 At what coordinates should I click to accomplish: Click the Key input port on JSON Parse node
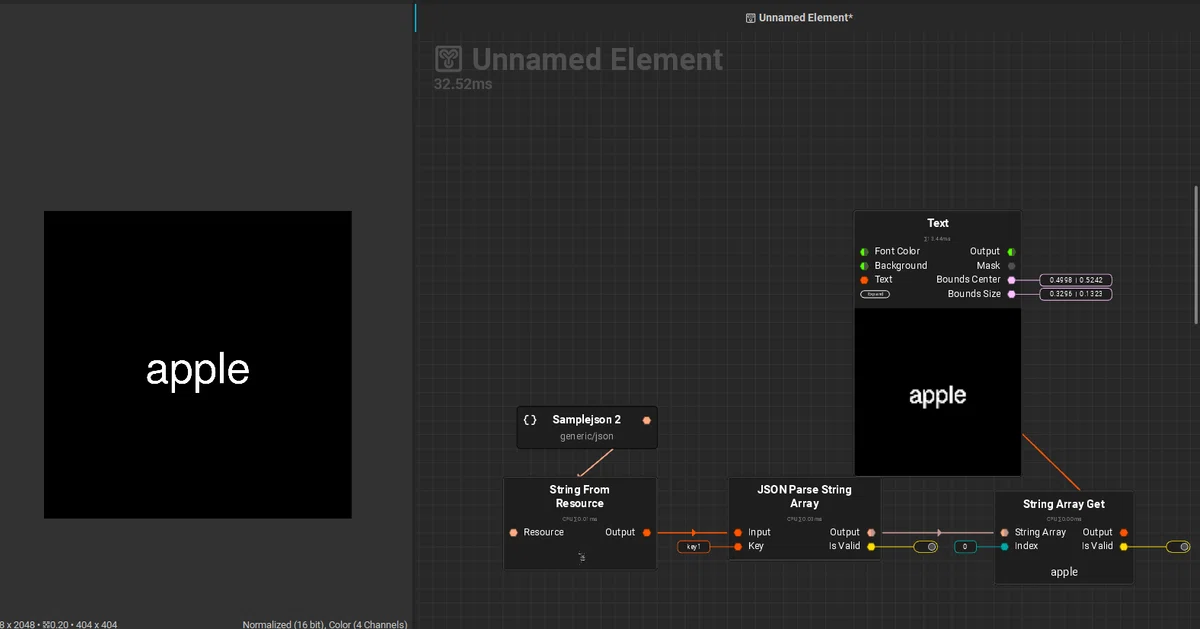(738, 547)
